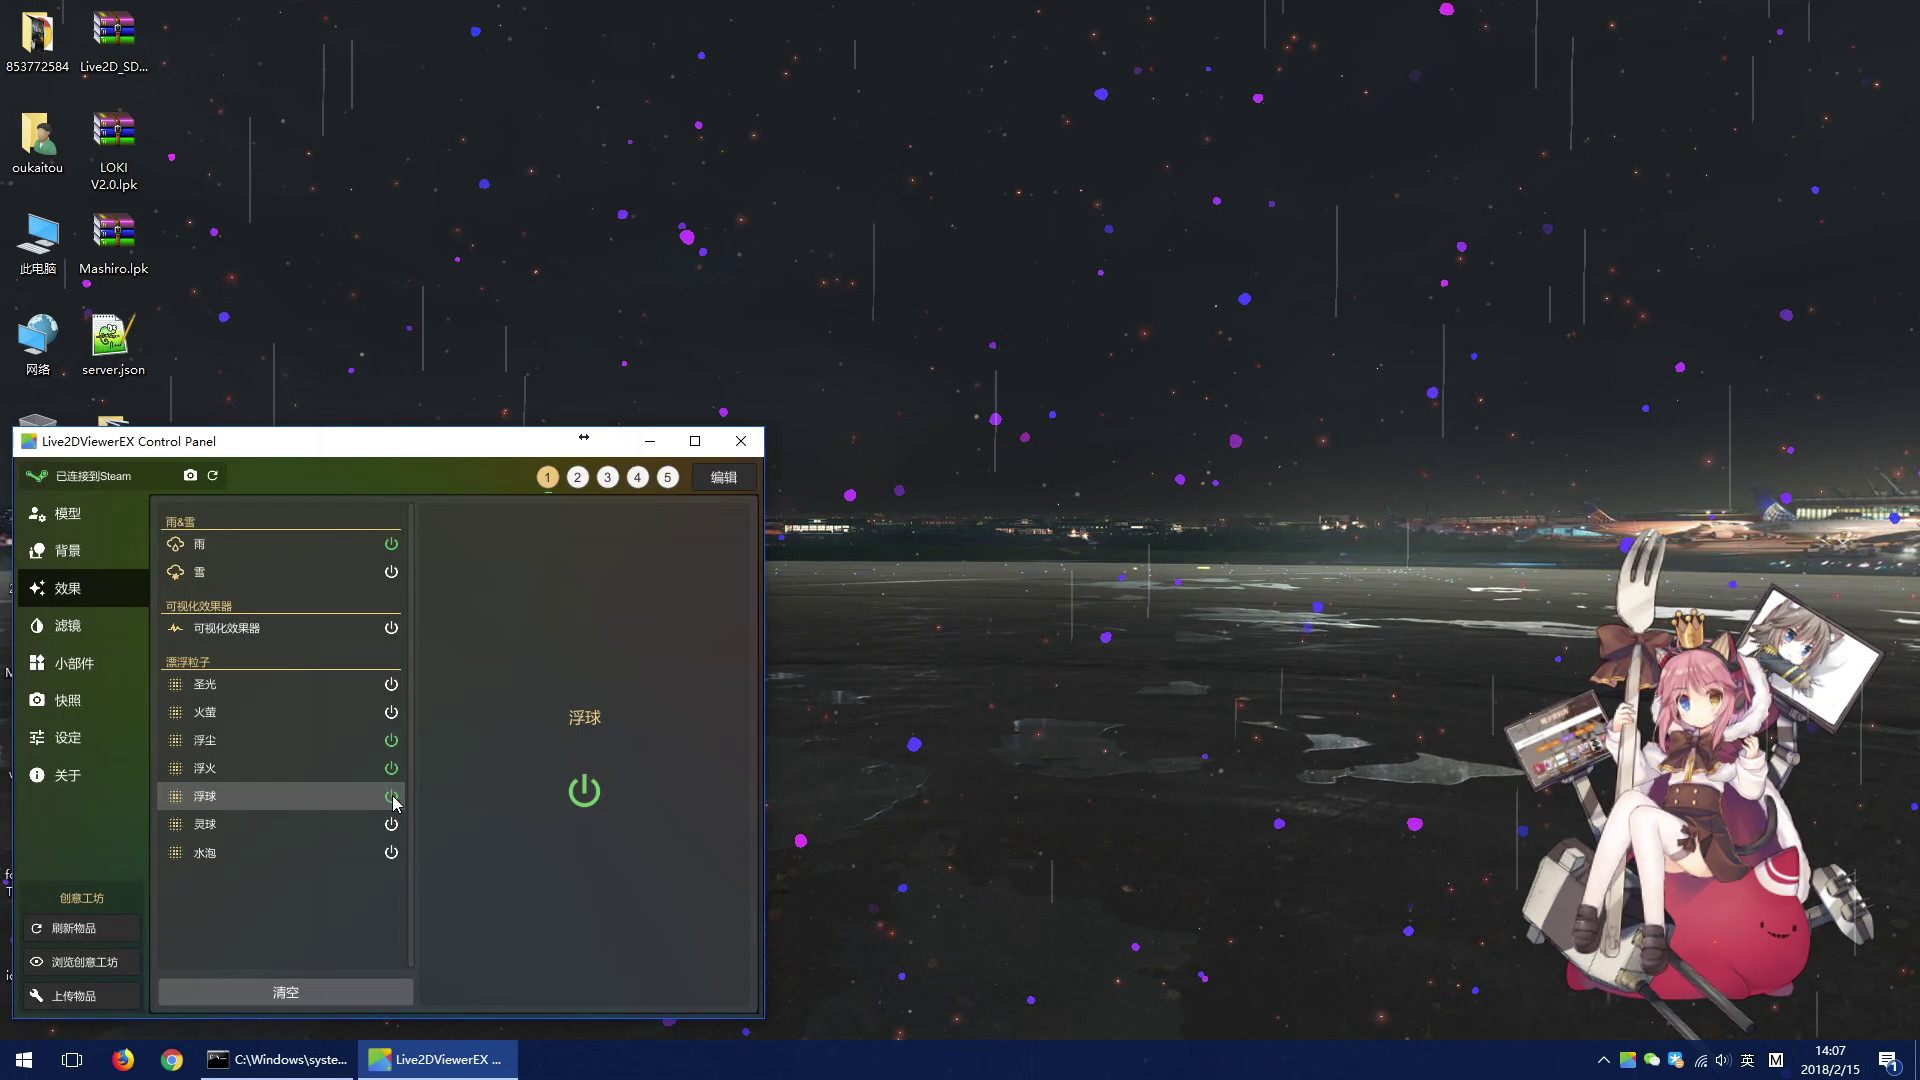Click the Steam connection status icon
This screenshot has height=1080, width=1920.
(36, 475)
